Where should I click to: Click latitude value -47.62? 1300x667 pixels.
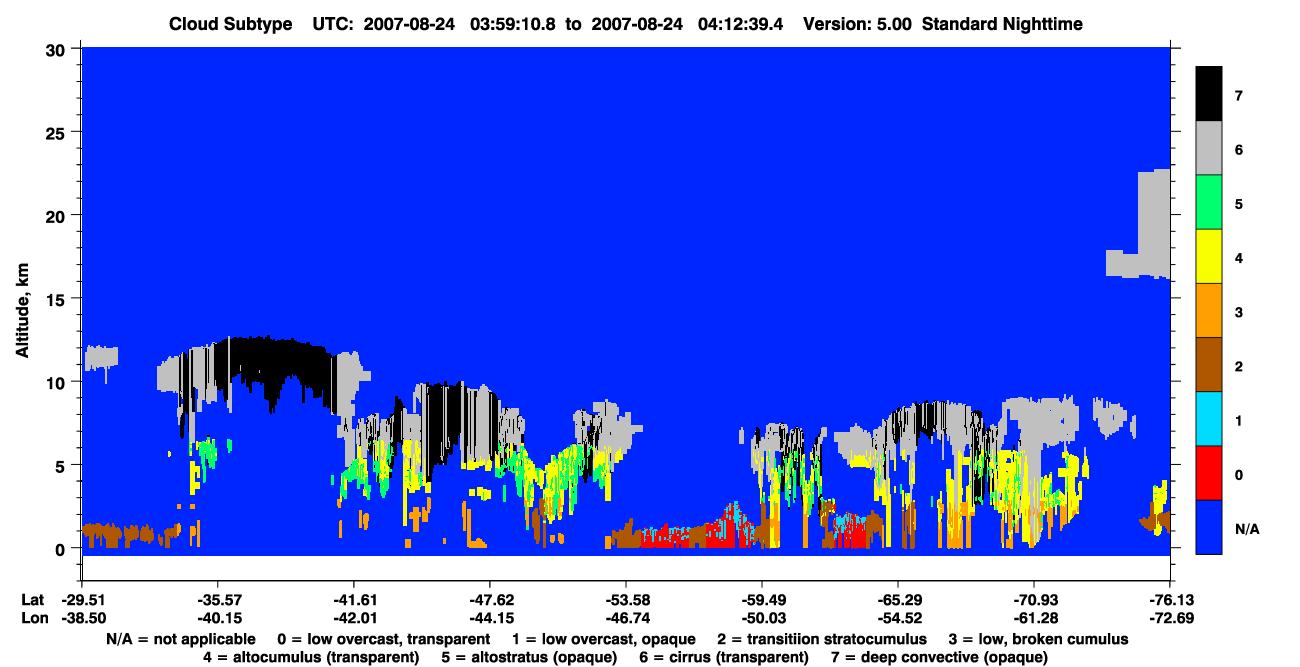coord(489,600)
